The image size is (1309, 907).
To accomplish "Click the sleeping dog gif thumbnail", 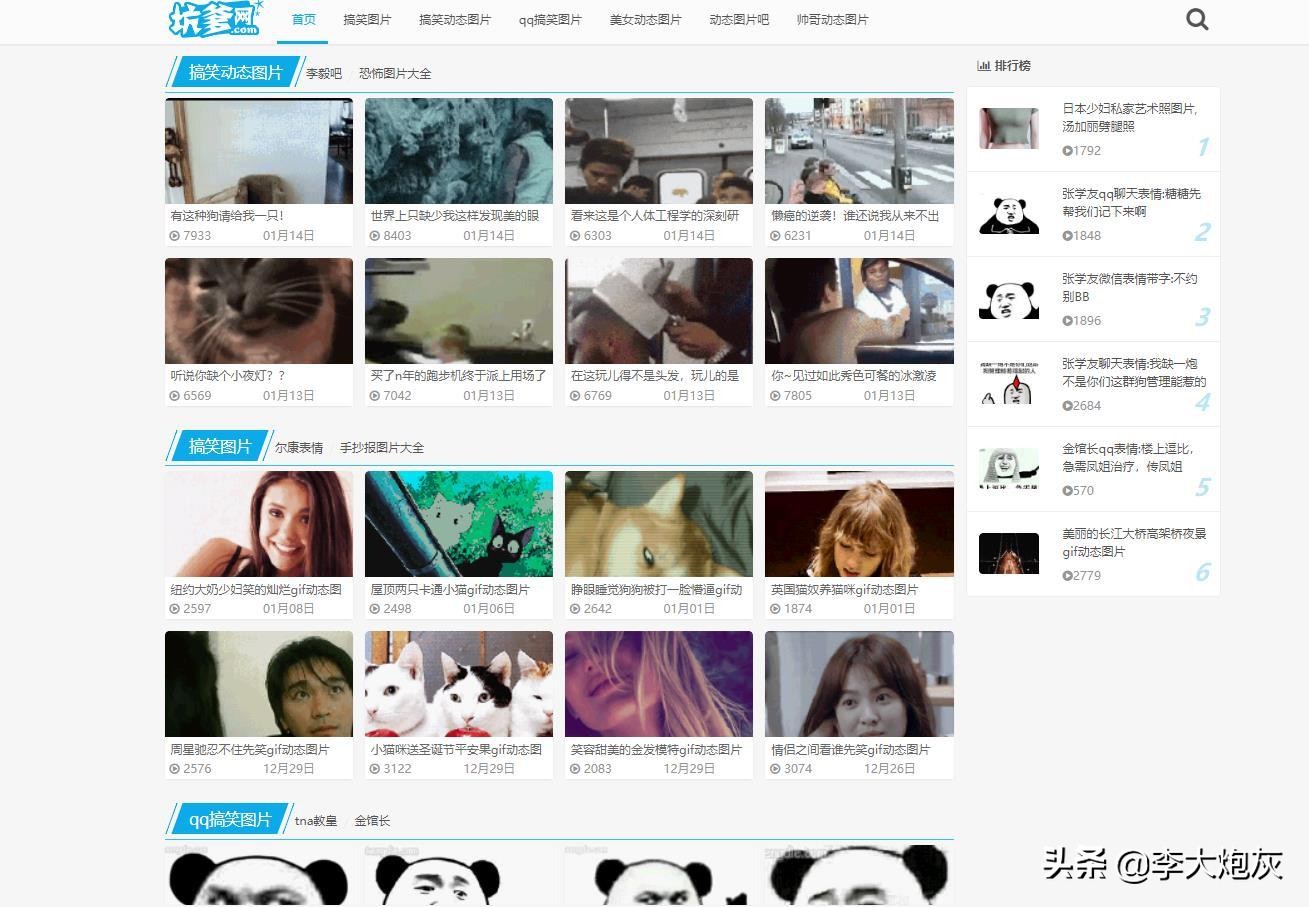I will tap(658, 524).
